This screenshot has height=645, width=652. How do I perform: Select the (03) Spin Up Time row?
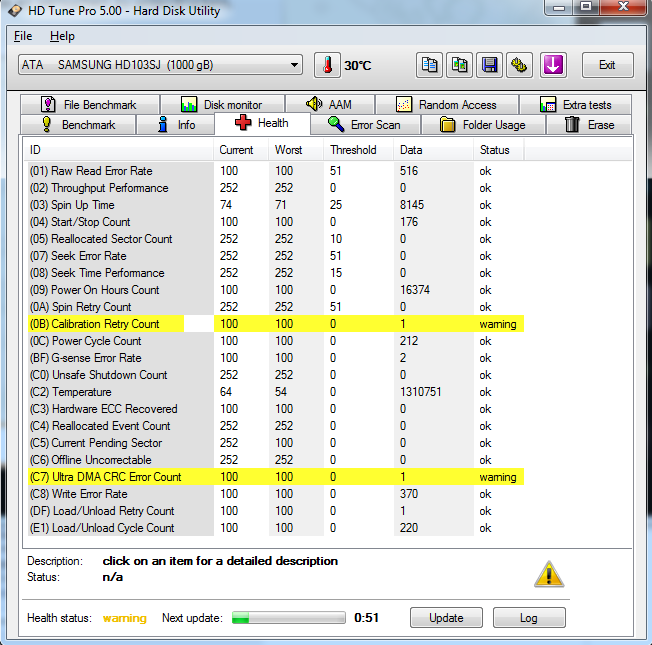[276, 205]
